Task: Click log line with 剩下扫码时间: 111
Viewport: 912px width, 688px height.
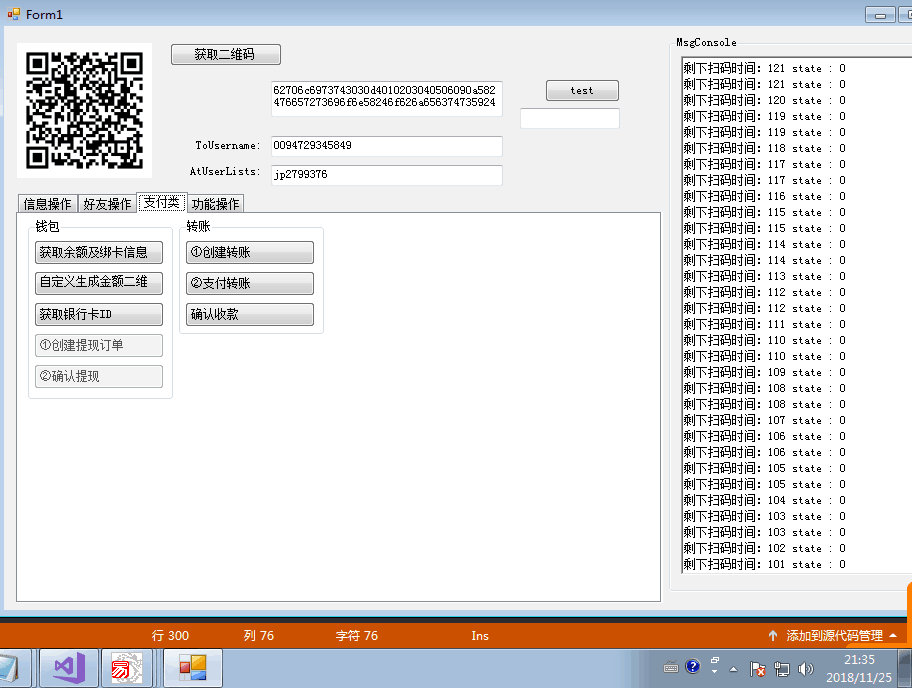Action: tap(764, 324)
